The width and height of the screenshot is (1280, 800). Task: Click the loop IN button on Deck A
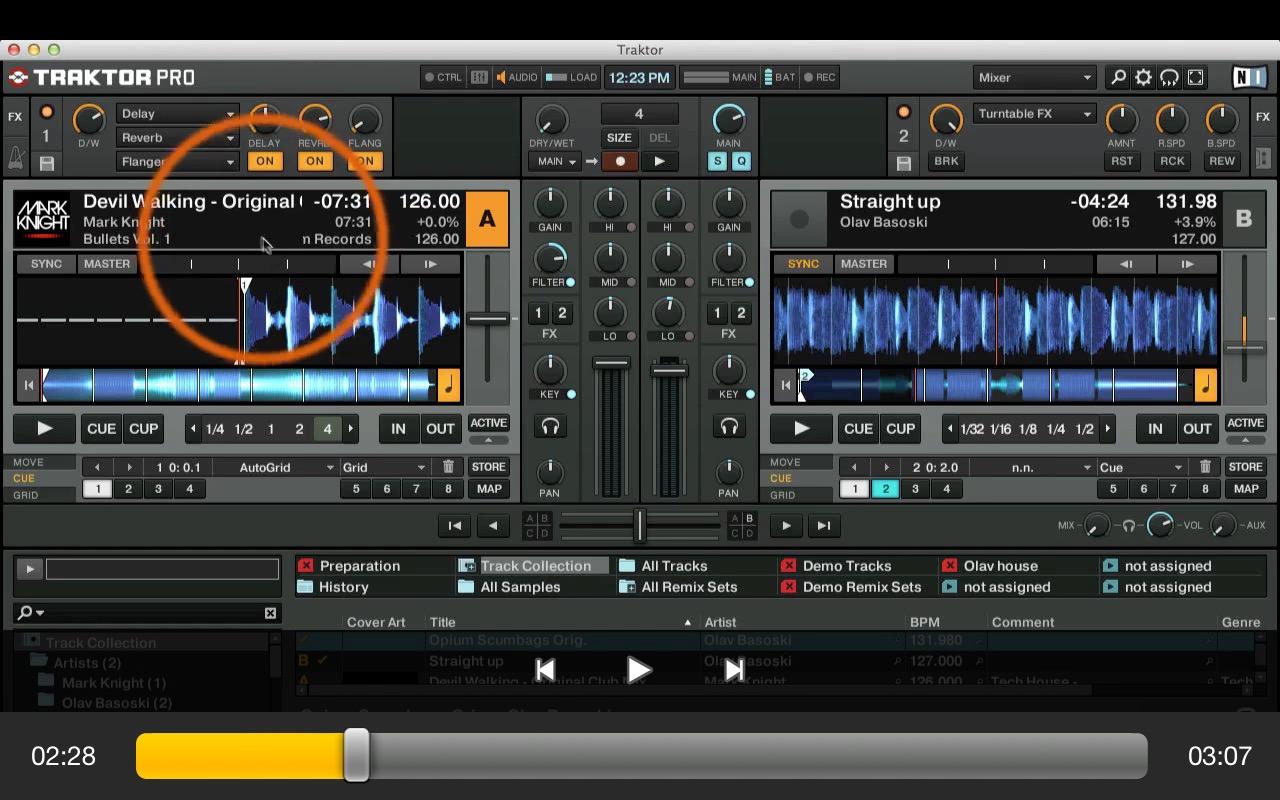[x=398, y=429]
